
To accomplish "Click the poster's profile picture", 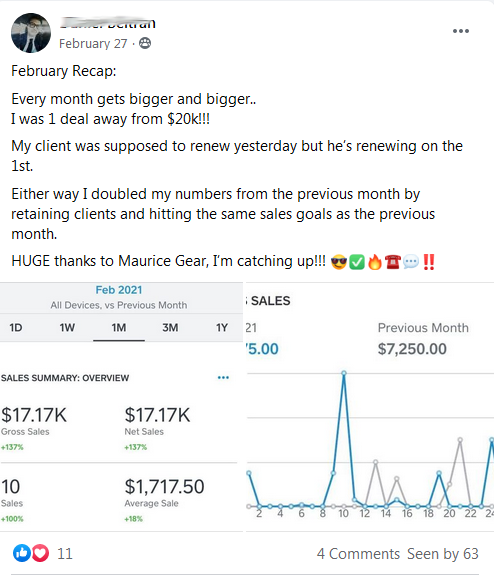I will click(x=31, y=33).
